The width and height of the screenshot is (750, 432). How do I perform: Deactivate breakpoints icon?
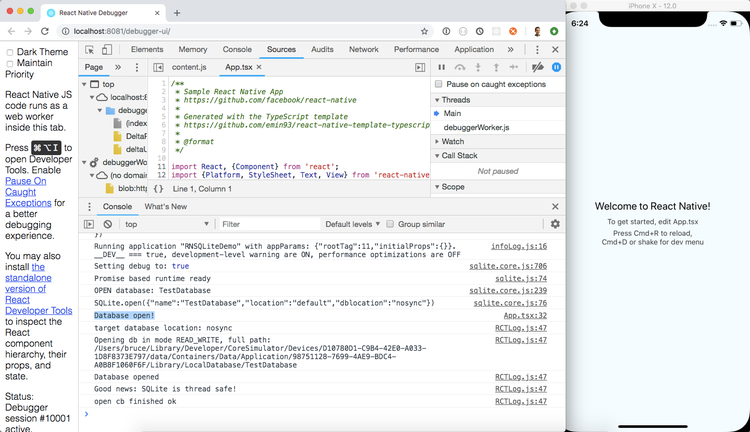pos(538,67)
